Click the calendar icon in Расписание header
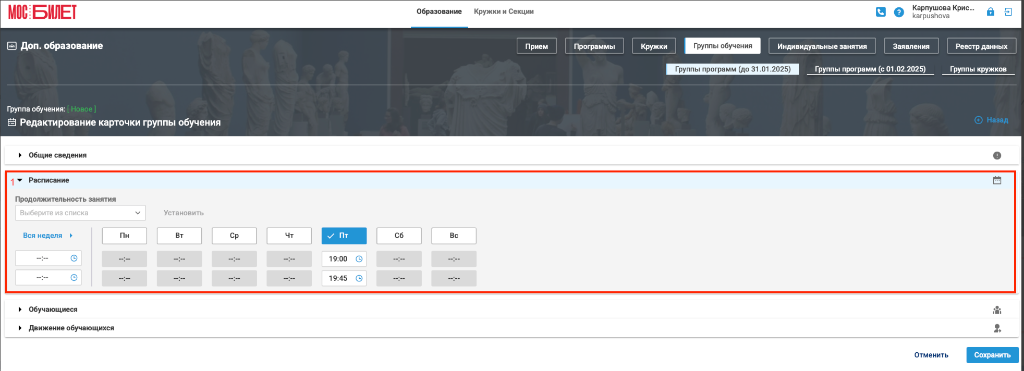The image size is (1024, 371). 997,180
